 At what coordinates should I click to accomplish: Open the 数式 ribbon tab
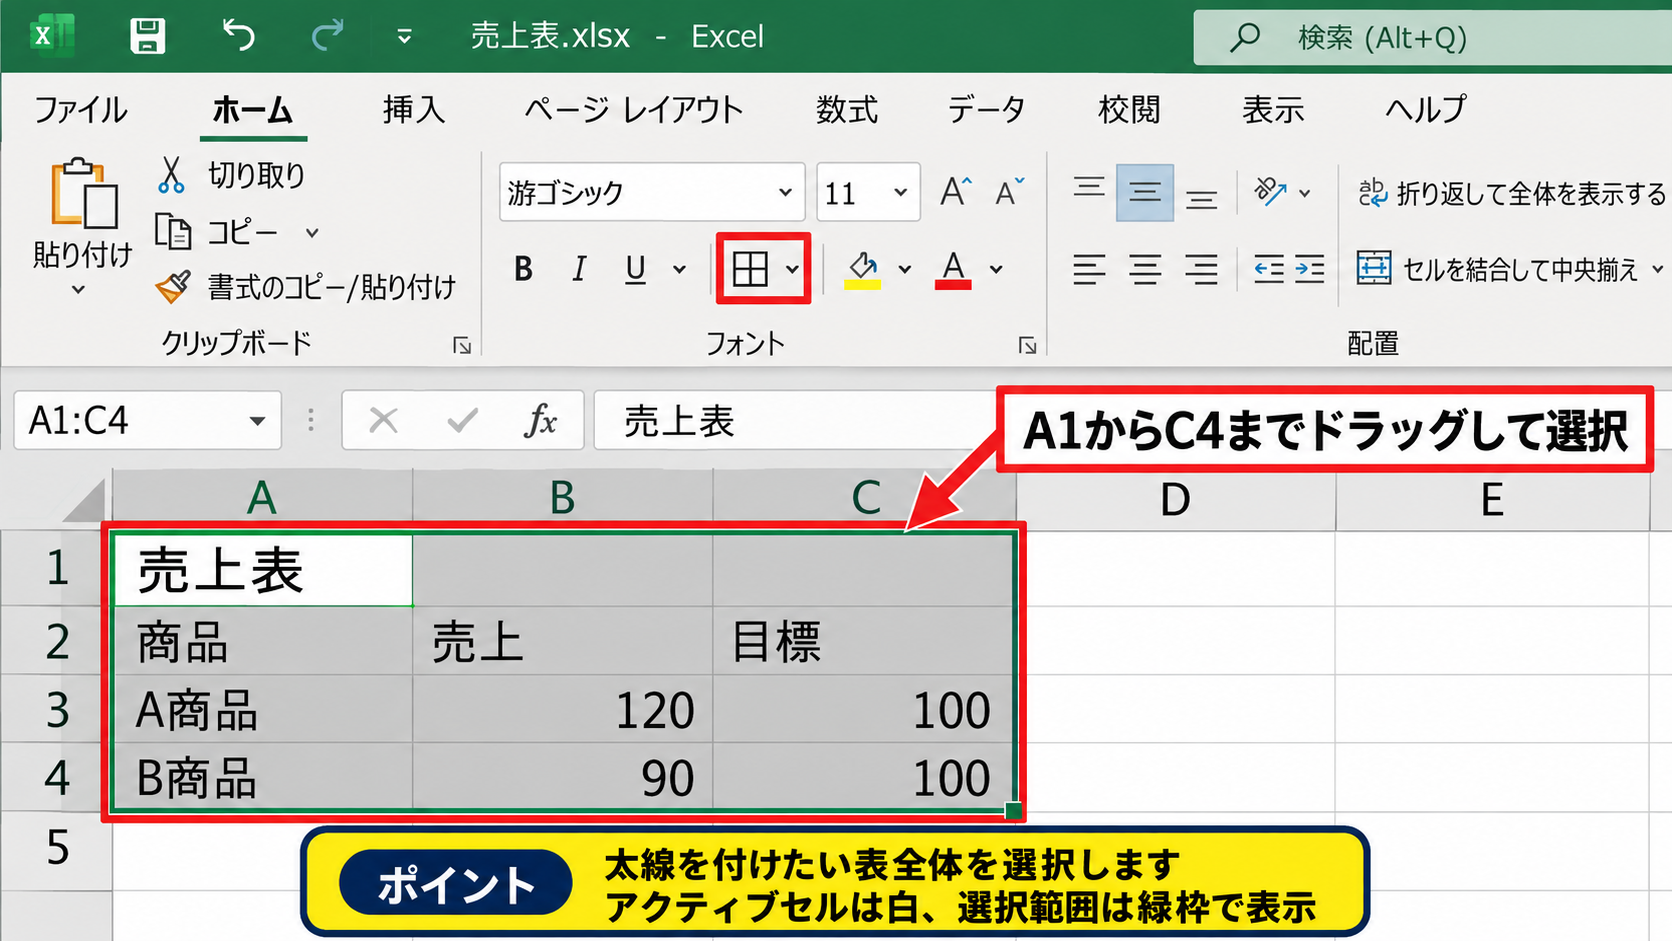tap(847, 109)
